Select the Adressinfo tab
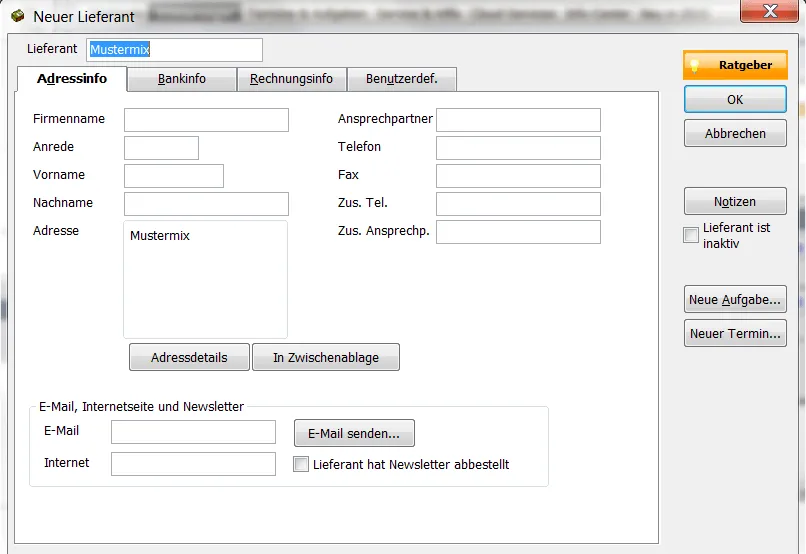806x554 pixels. point(72,79)
